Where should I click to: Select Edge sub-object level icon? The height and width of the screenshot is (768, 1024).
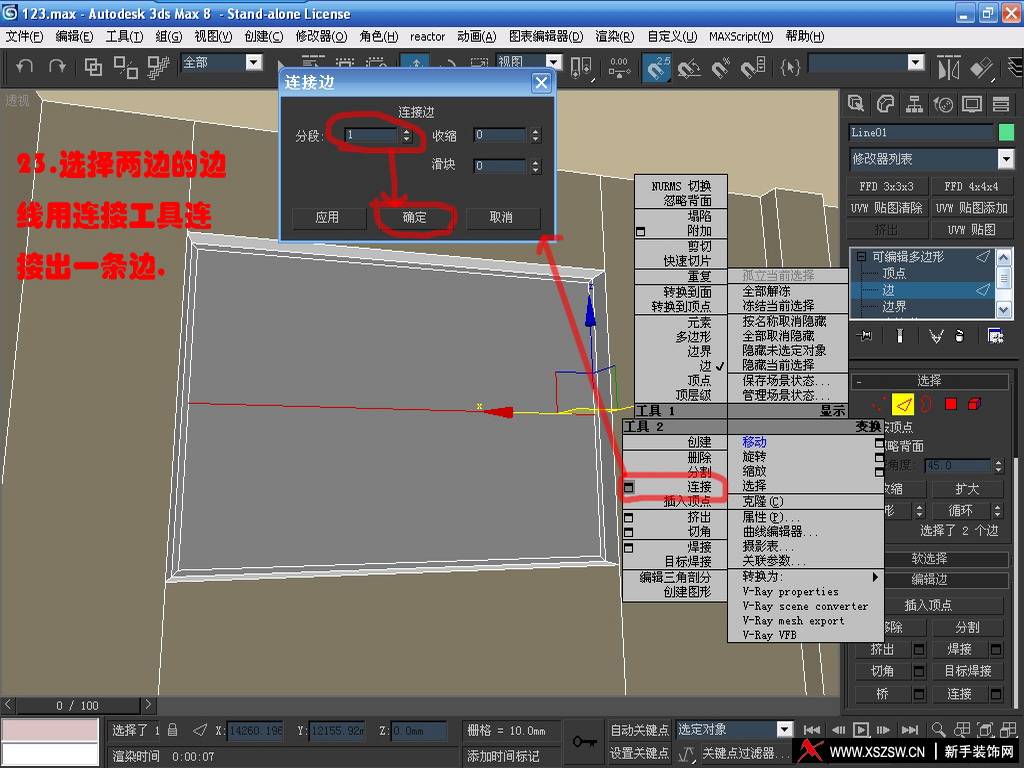coord(903,404)
